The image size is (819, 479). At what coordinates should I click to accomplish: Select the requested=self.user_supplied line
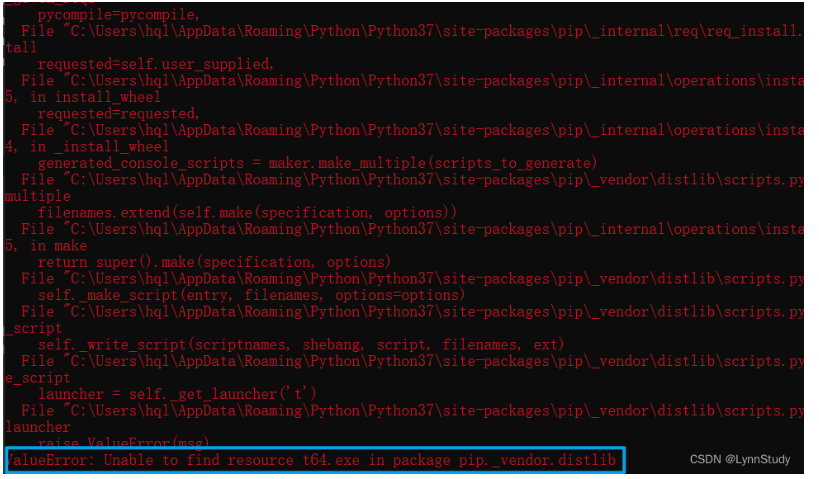[x=156, y=64]
